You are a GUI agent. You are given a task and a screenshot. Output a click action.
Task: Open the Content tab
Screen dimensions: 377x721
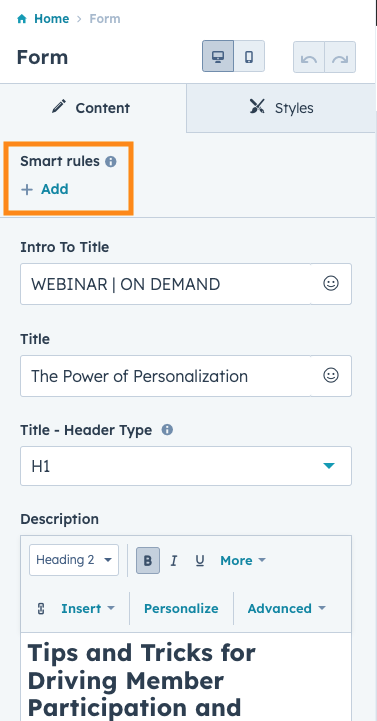point(93,108)
